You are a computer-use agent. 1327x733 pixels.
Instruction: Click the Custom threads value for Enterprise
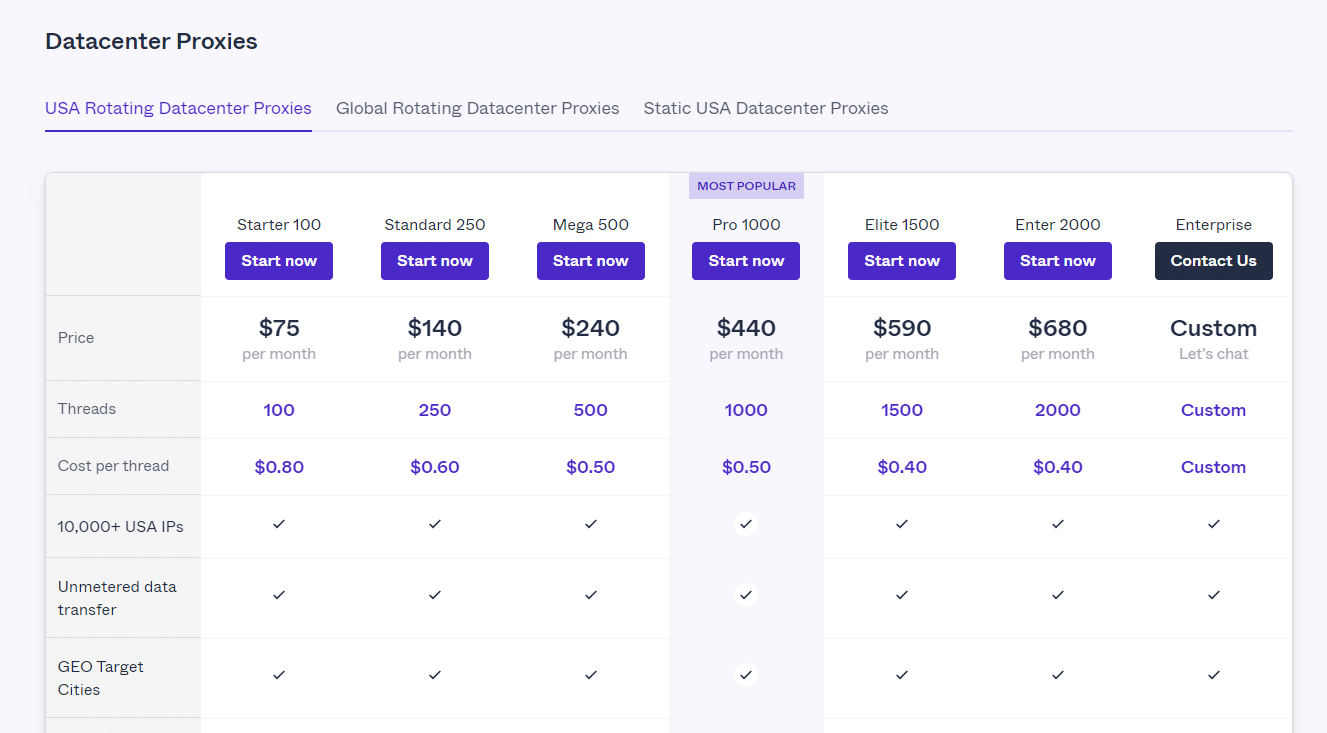point(1213,410)
